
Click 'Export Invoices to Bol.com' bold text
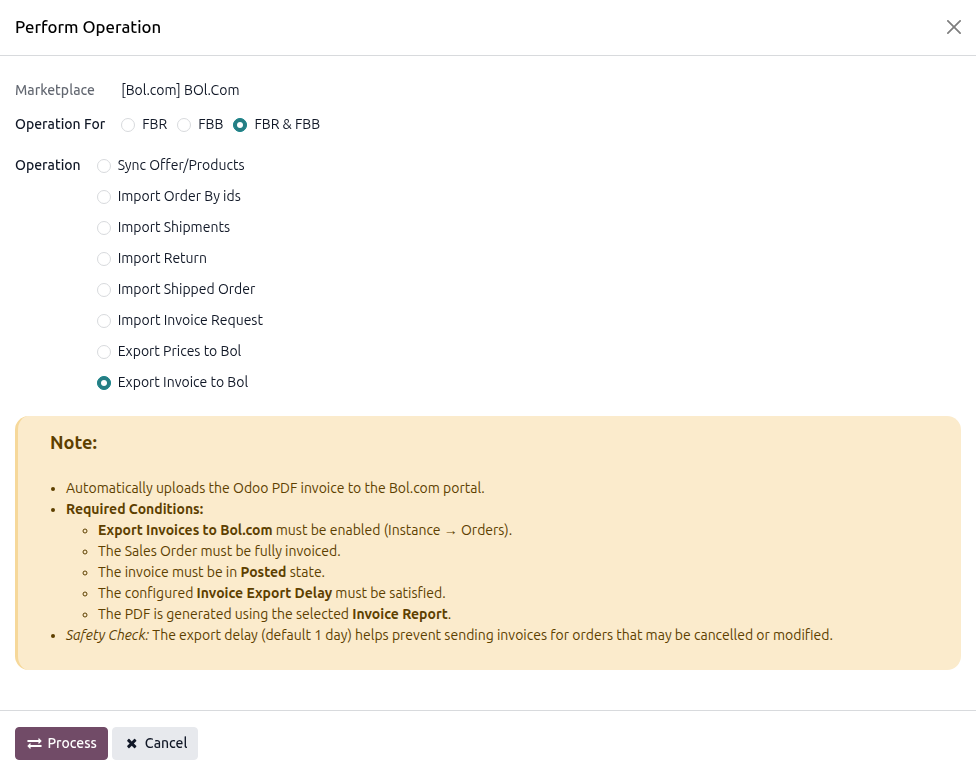(x=185, y=530)
